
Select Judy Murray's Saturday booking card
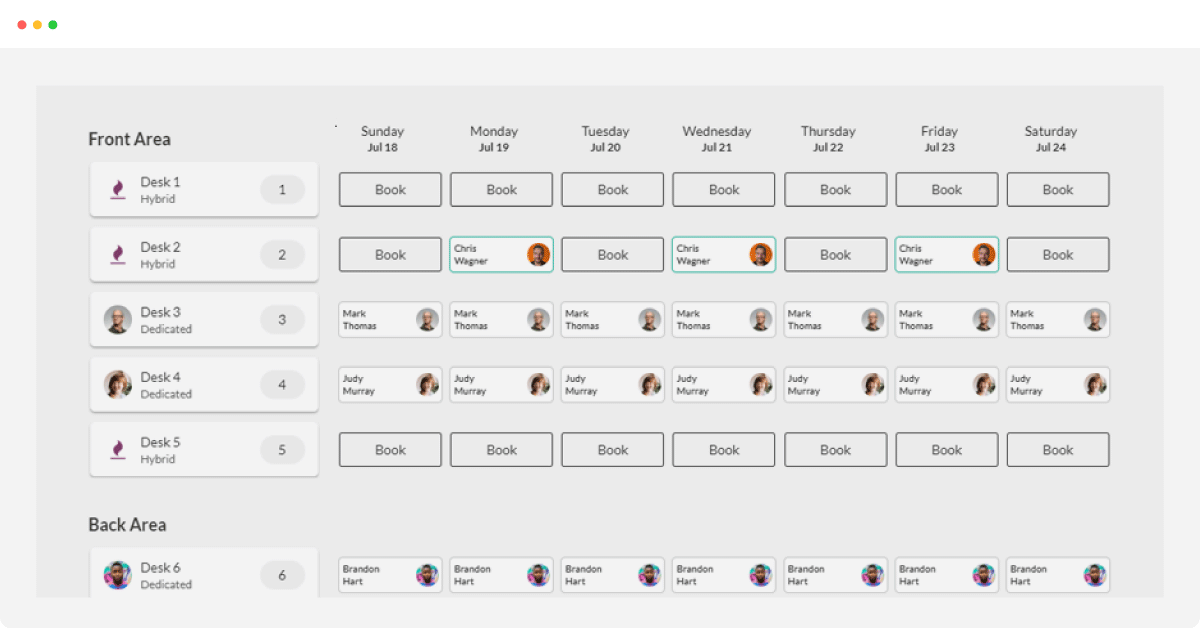click(x=1045, y=385)
